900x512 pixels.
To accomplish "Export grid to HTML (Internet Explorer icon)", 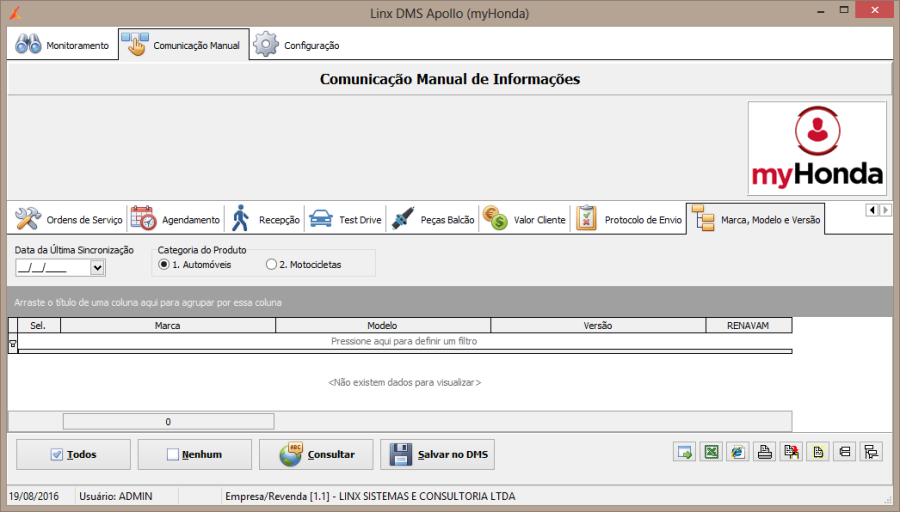I will click(738, 452).
